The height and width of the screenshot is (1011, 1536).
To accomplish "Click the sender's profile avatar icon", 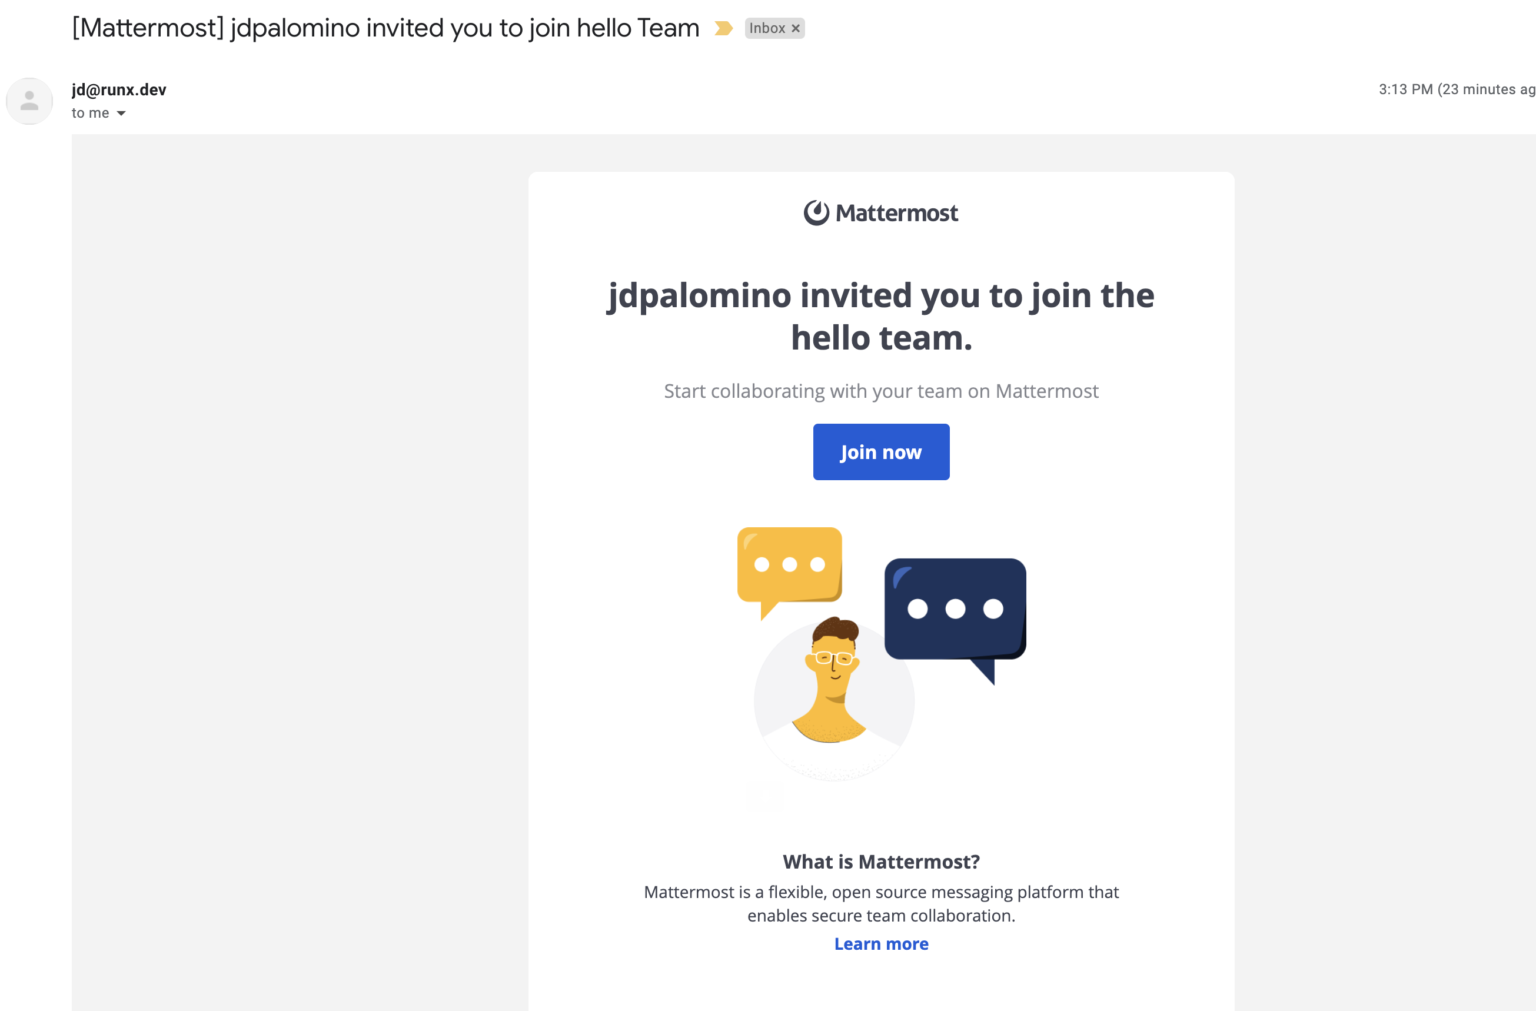I will point(30,101).
